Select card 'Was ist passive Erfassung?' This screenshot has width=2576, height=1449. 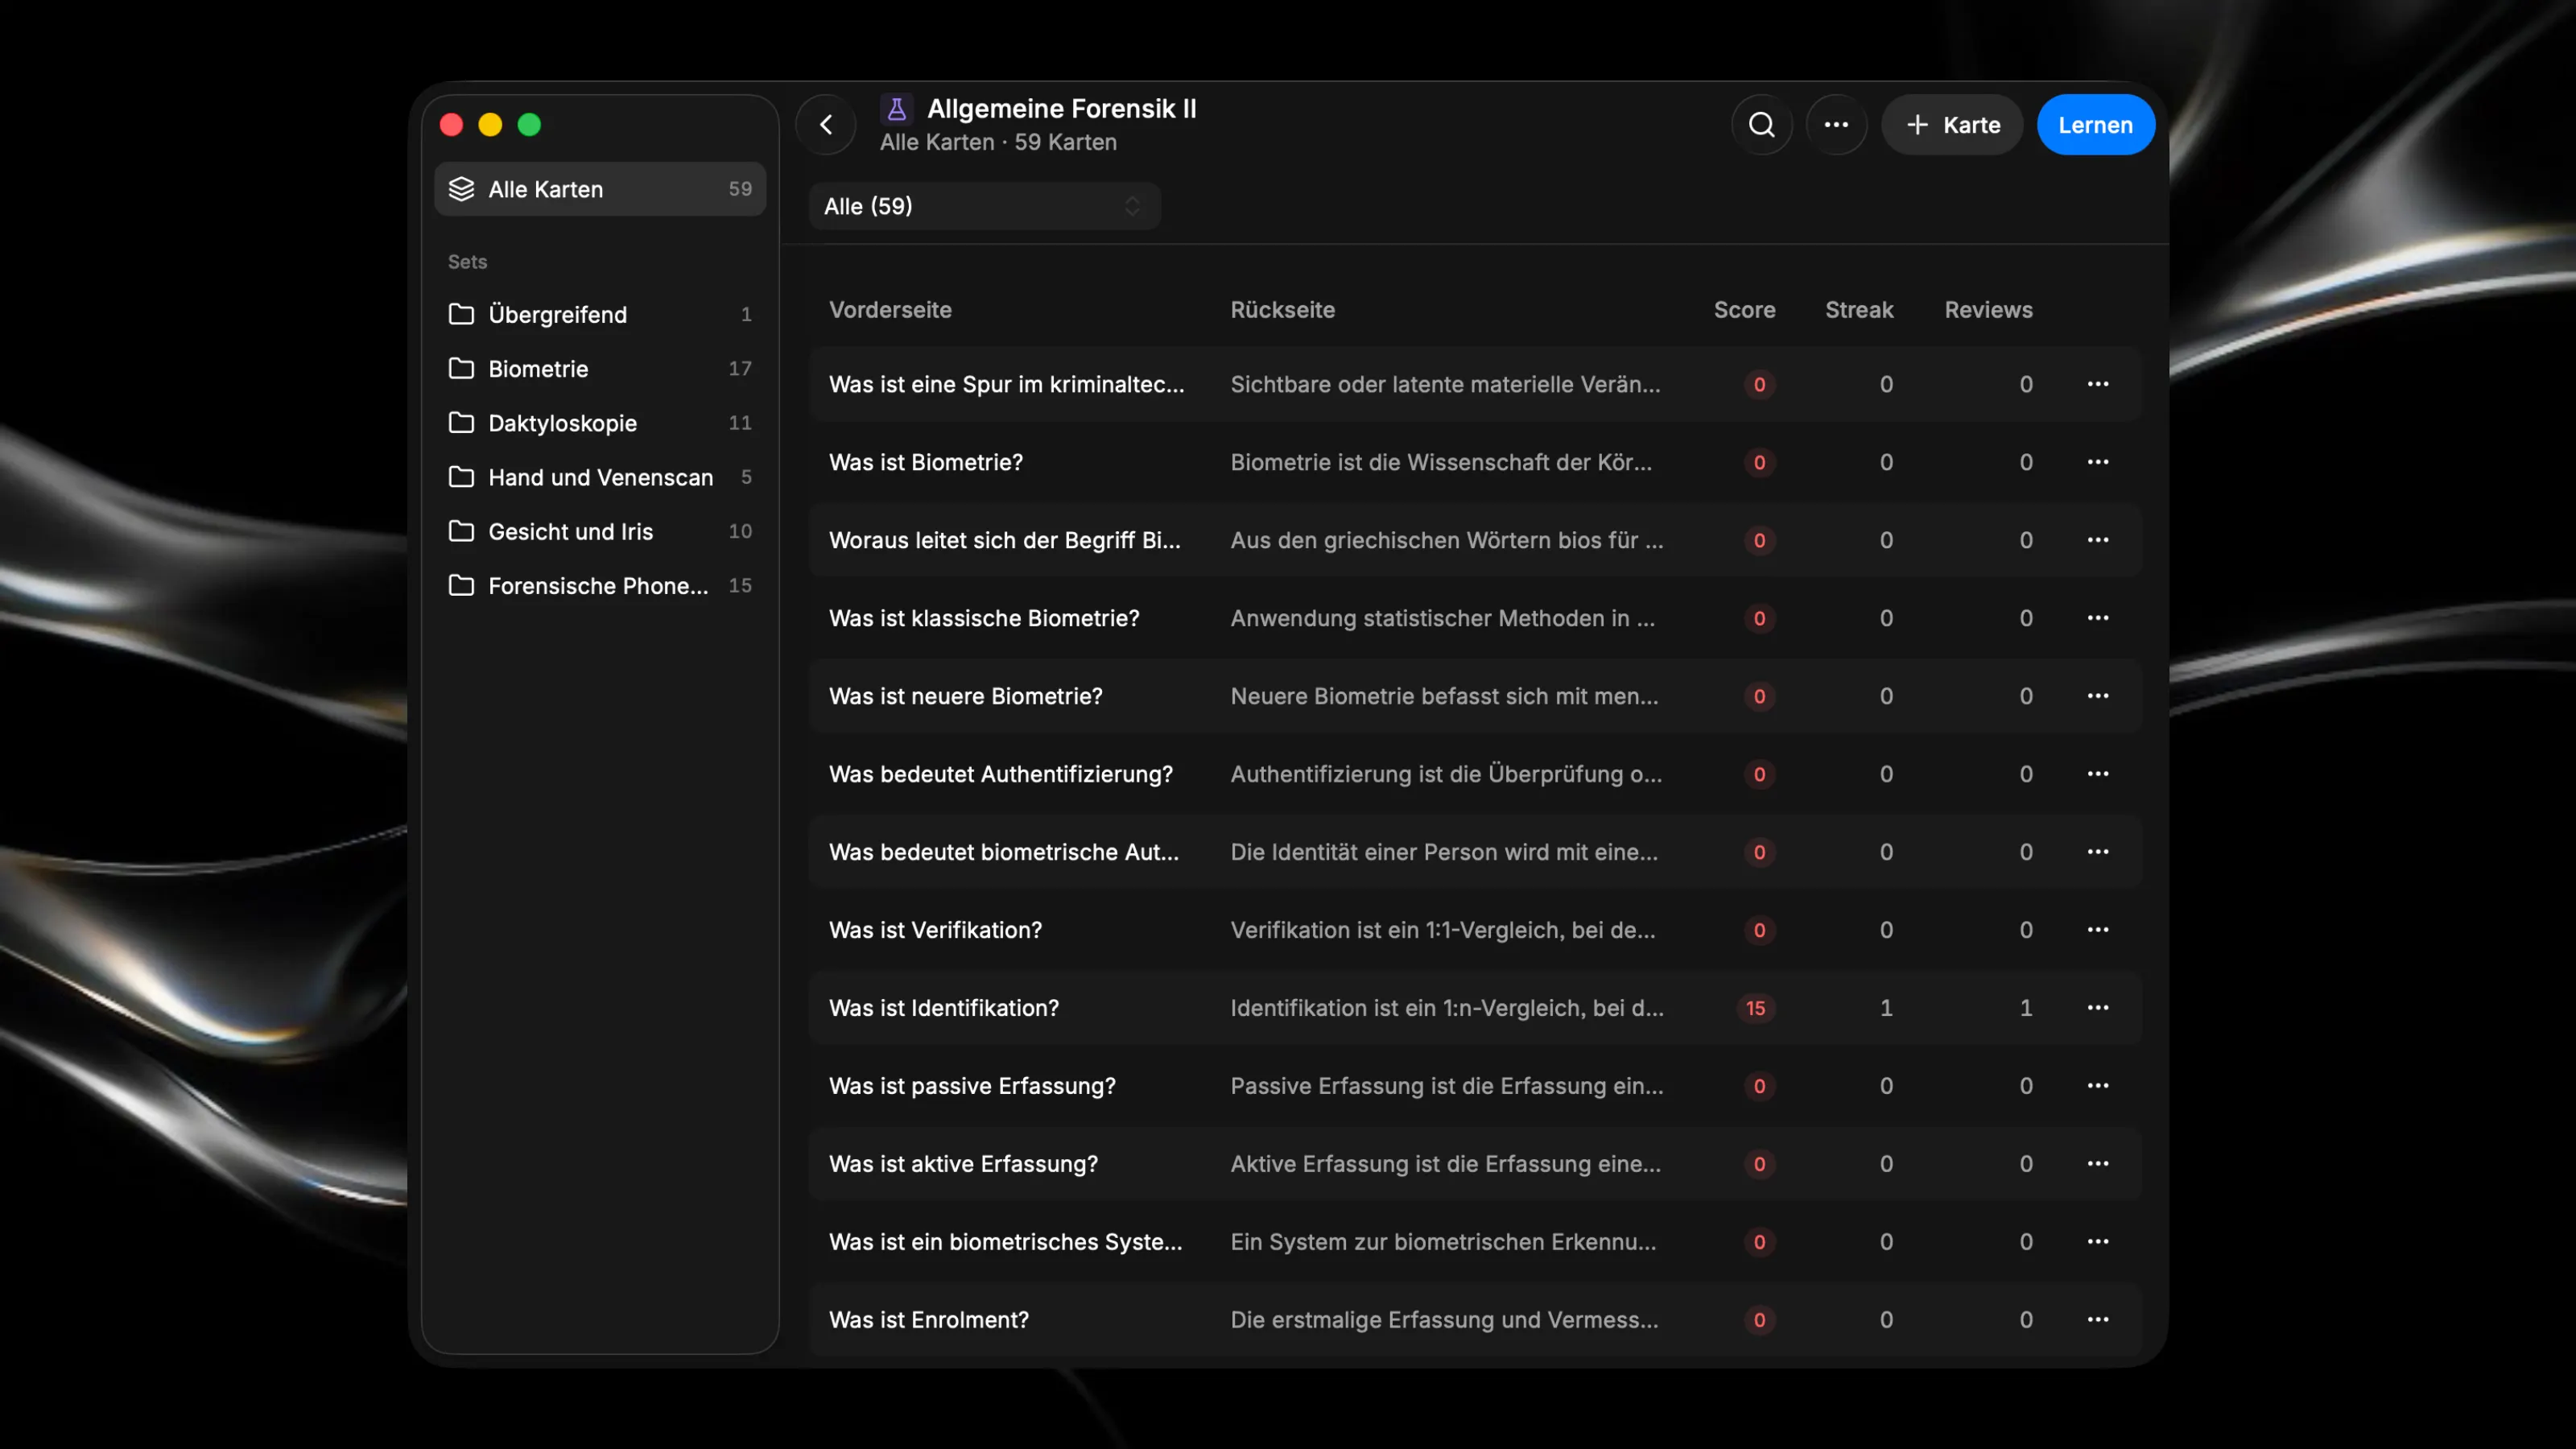1474,1086
